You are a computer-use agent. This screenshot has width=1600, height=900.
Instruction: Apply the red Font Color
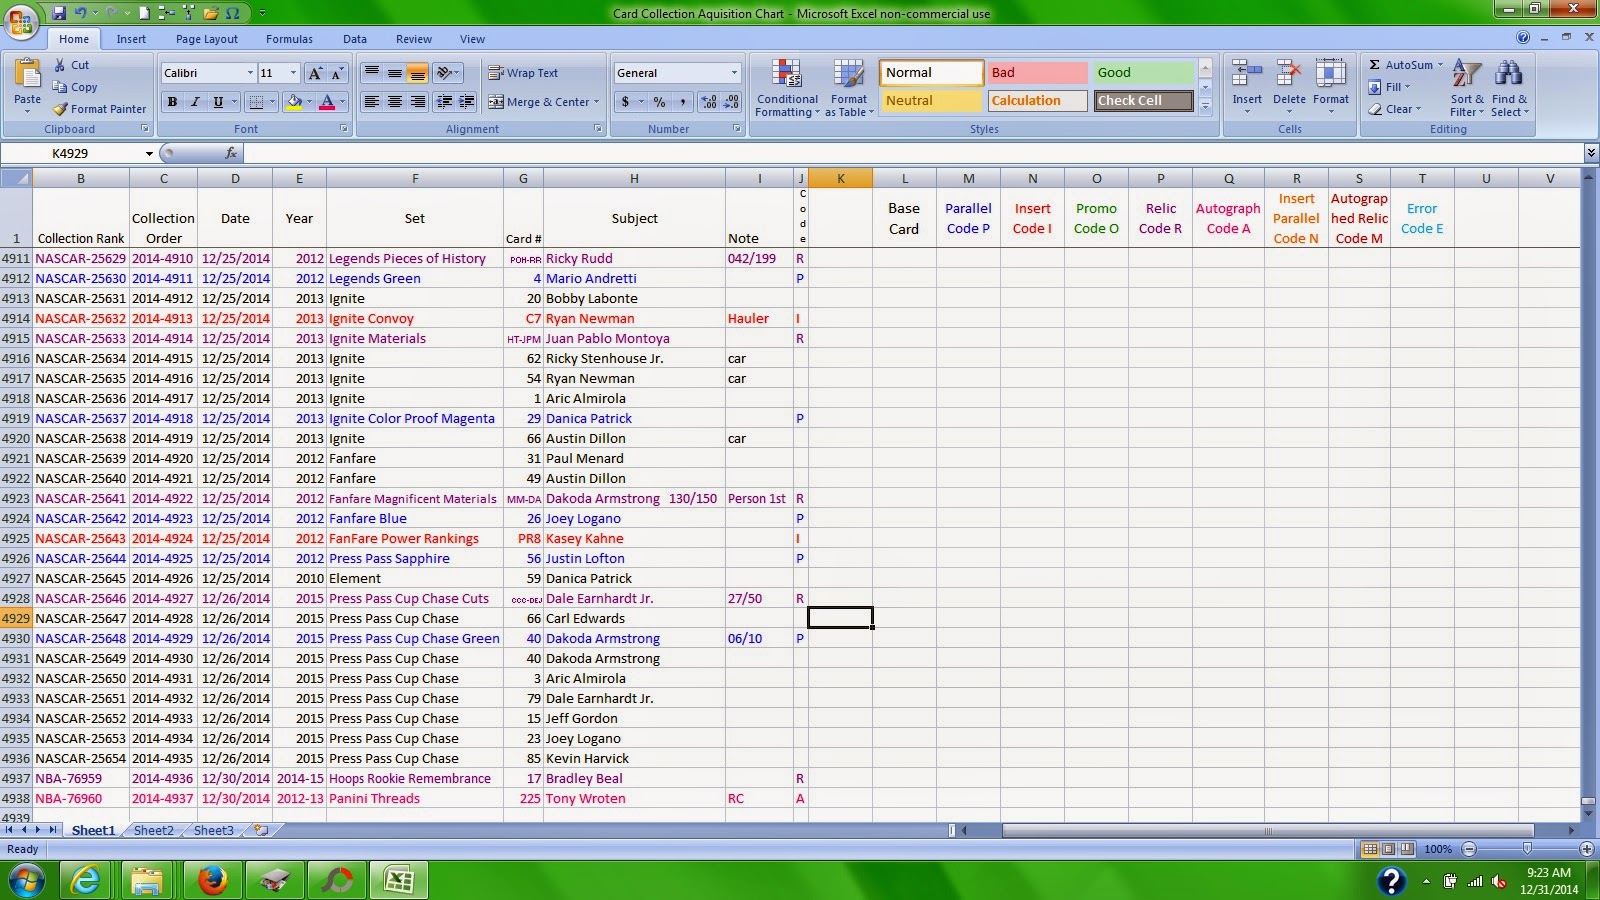(x=326, y=102)
